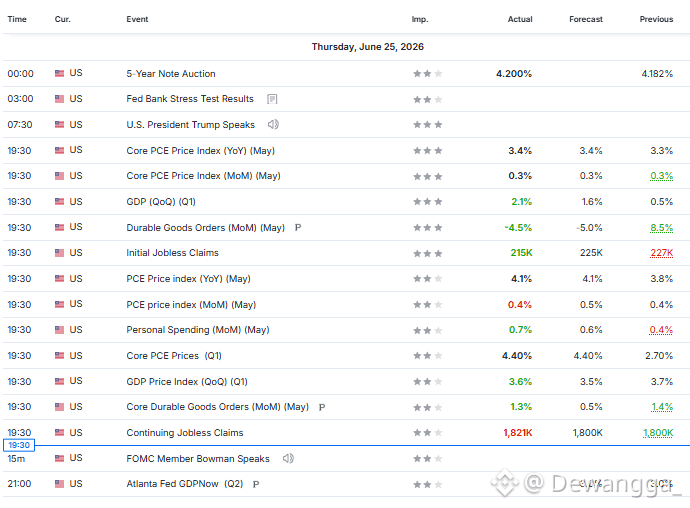Click the three-star importance for Trump Speaks
The image size is (690, 508).
[x=428, y=125]
